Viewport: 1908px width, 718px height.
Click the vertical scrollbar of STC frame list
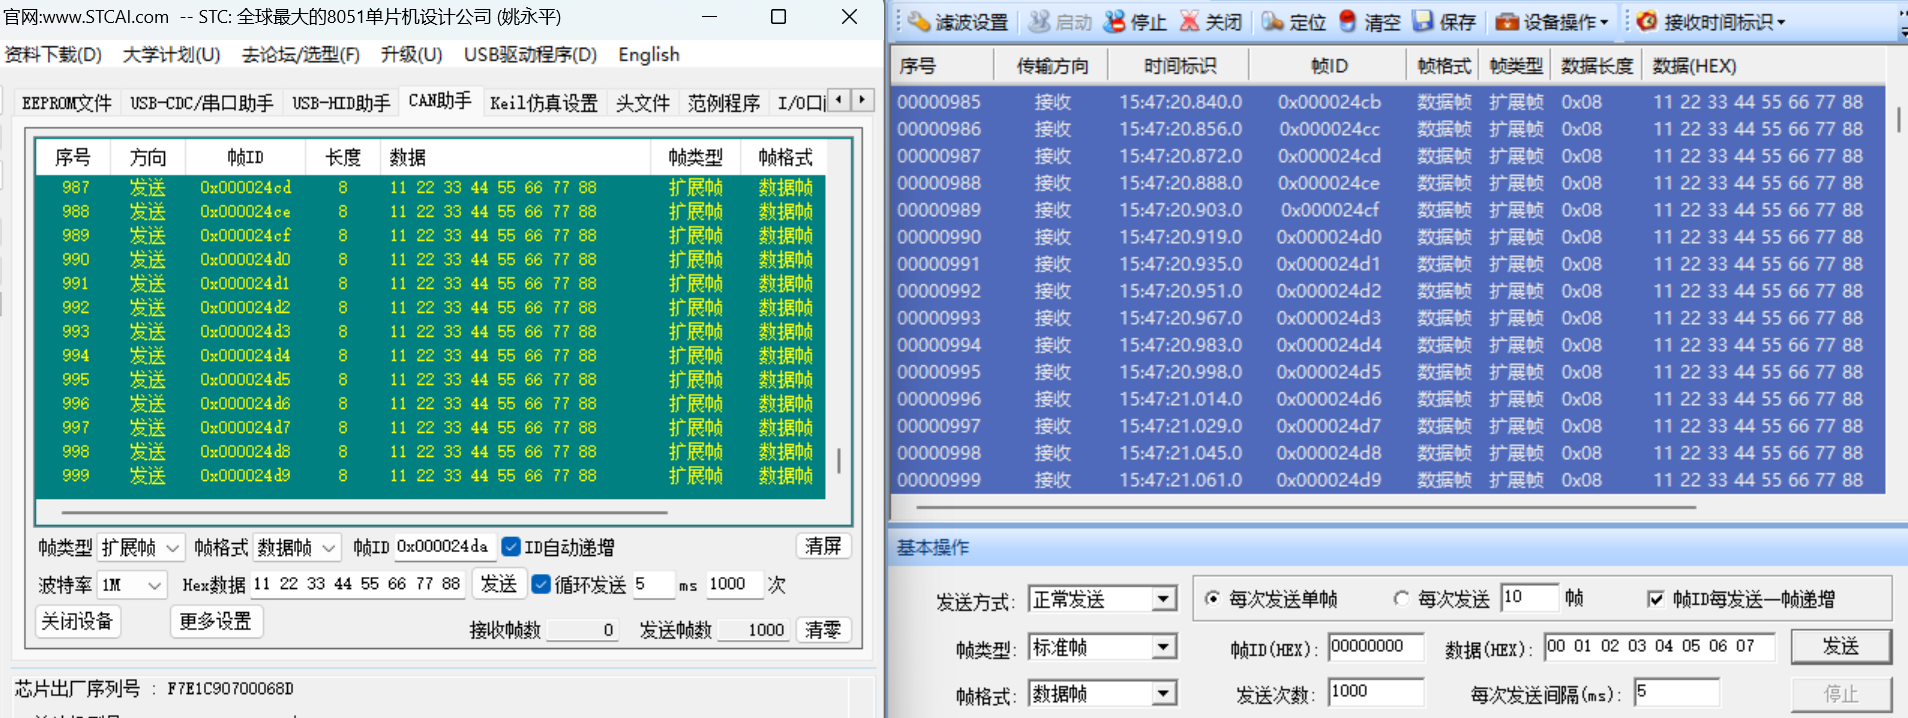[x=838, y=459]
